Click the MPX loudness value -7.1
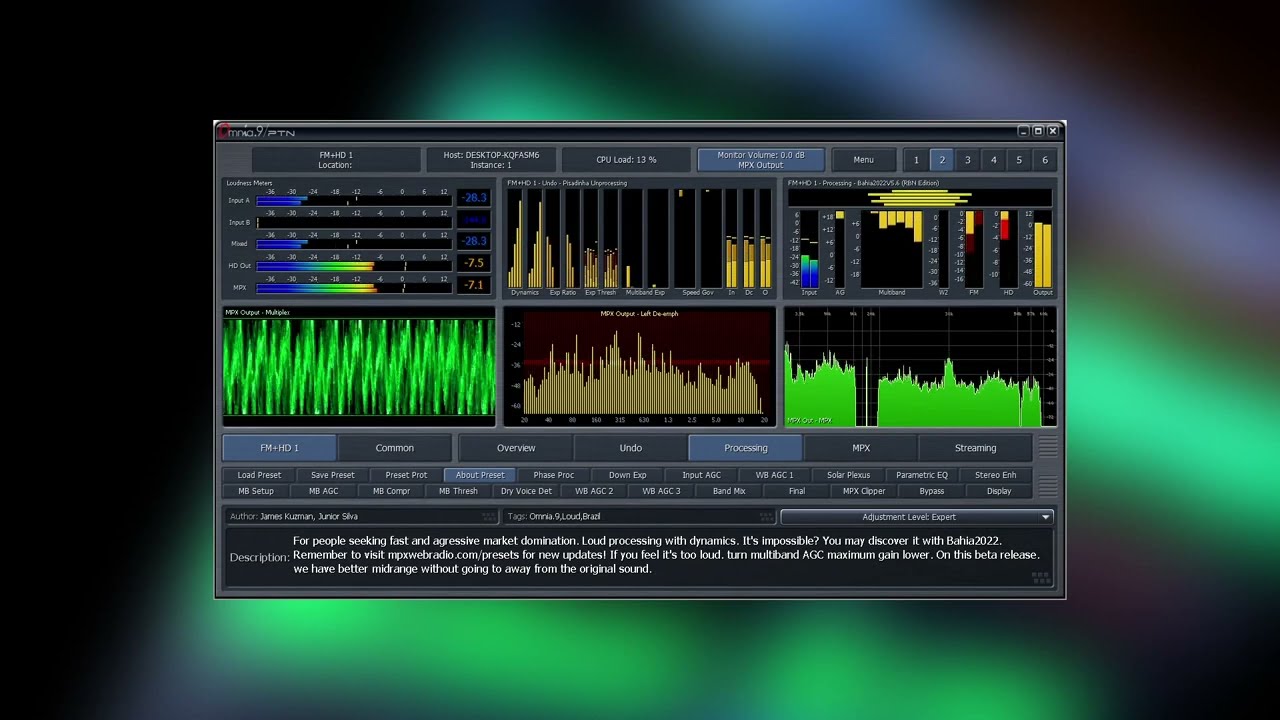 (x=474, y=285)
